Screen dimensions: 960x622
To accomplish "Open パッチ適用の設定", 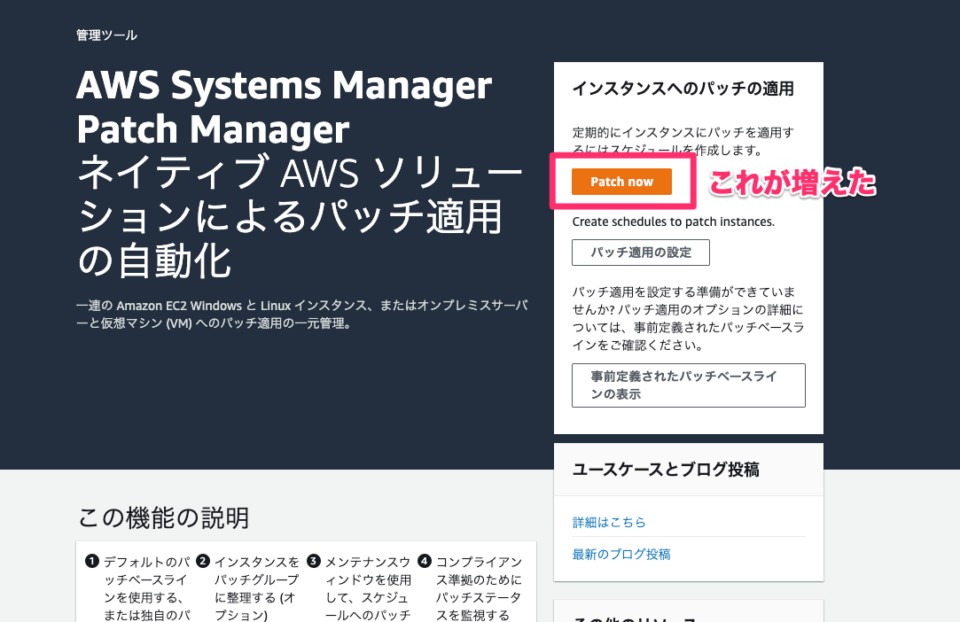I will pos(640,252).
